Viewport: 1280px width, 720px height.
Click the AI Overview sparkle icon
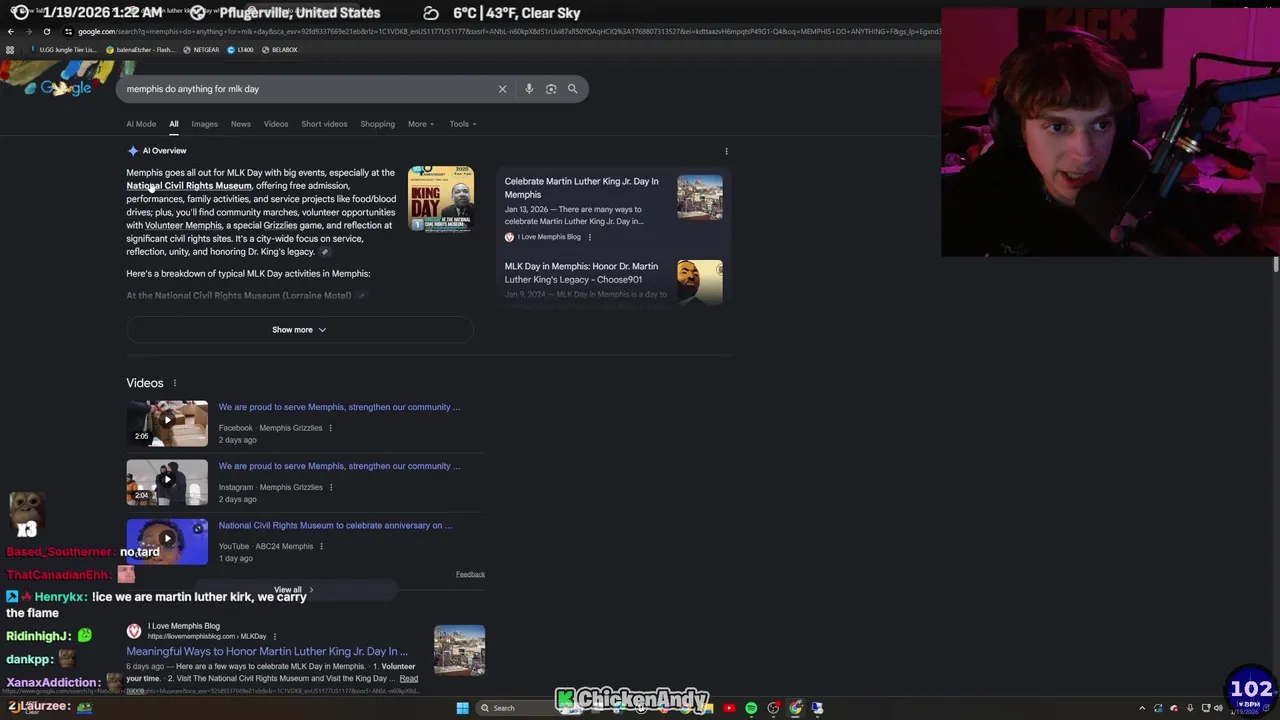pos(133,151)
